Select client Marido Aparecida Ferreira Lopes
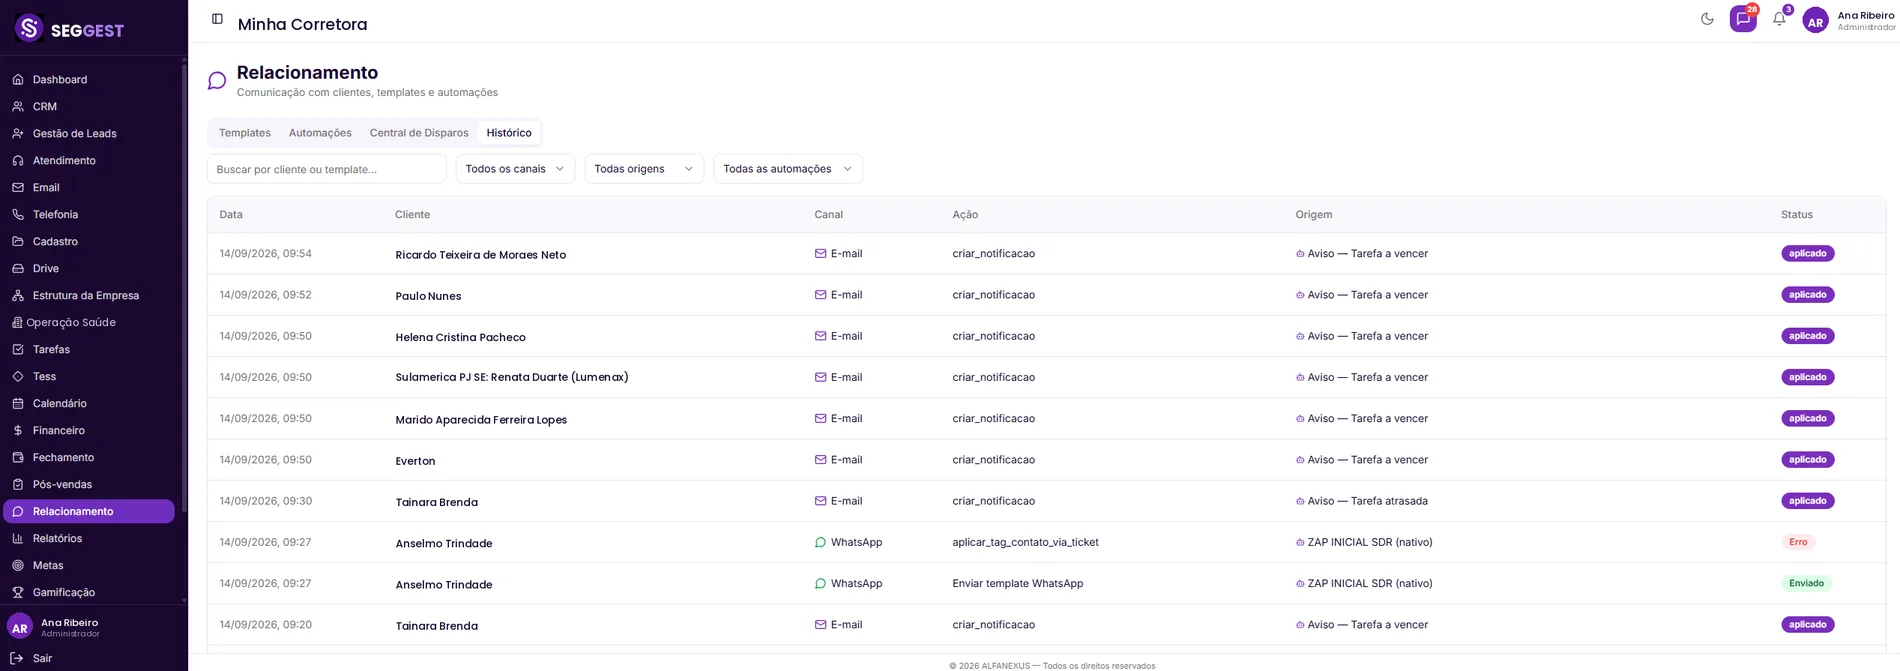The width and height of the screenshot is (1900, 671). pyautogui.click(x=481, y=420)
